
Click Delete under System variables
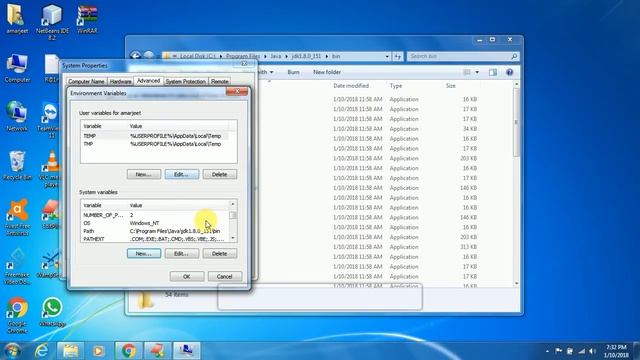pyautogui.click(x=220, y=253)
